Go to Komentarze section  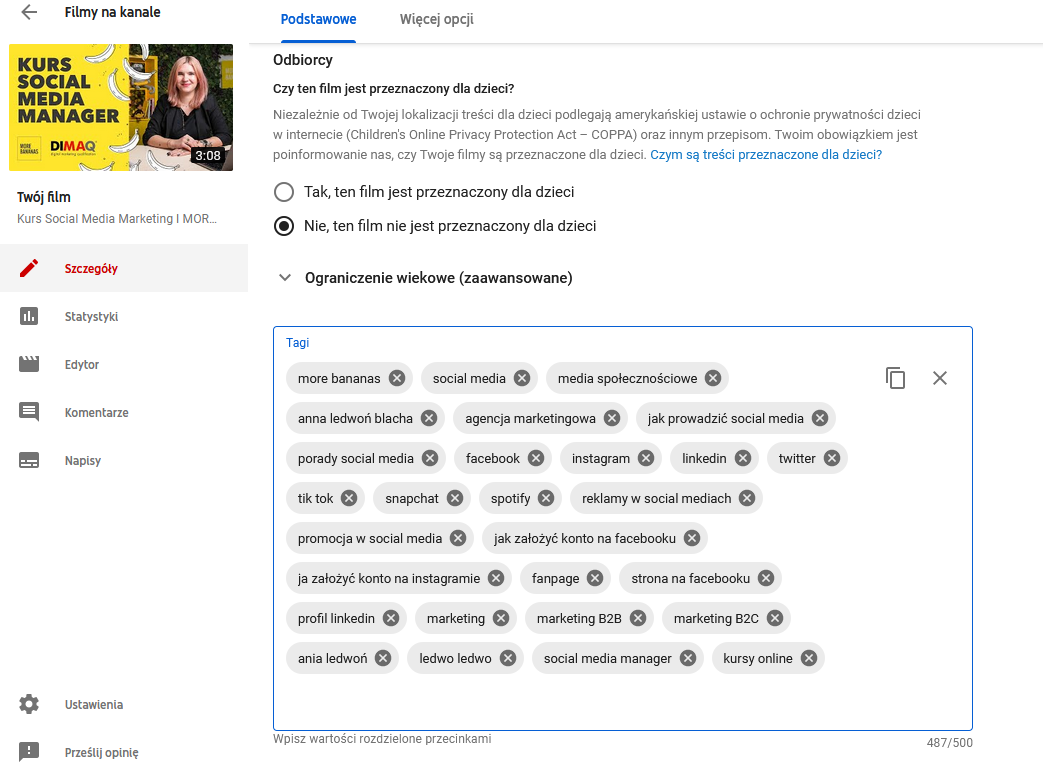click(x=96, y=413)
